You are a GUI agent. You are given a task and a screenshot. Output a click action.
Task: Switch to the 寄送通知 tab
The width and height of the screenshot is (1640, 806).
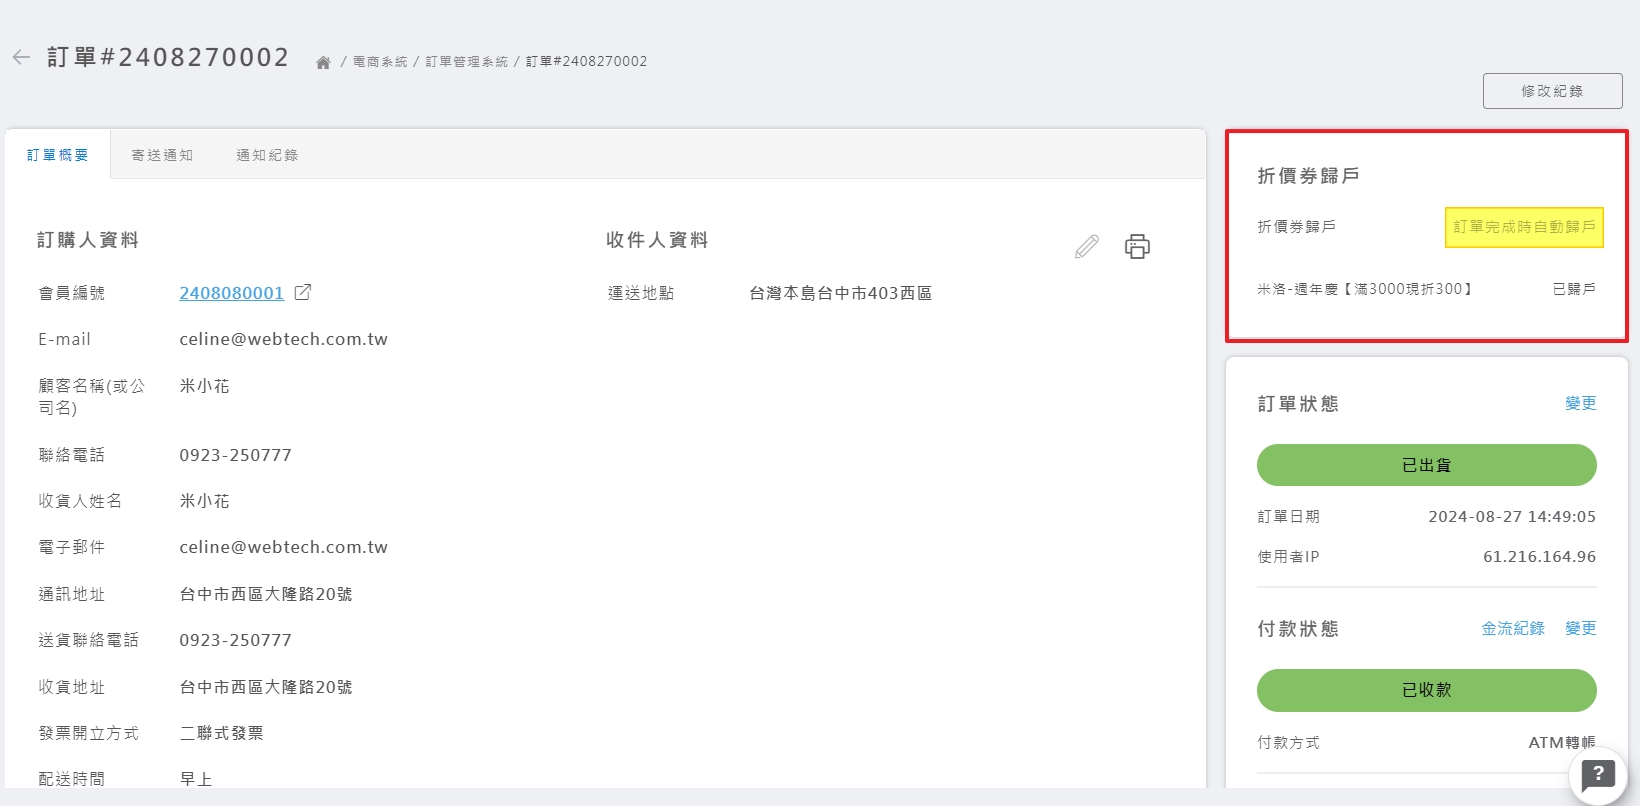[162, 155]
